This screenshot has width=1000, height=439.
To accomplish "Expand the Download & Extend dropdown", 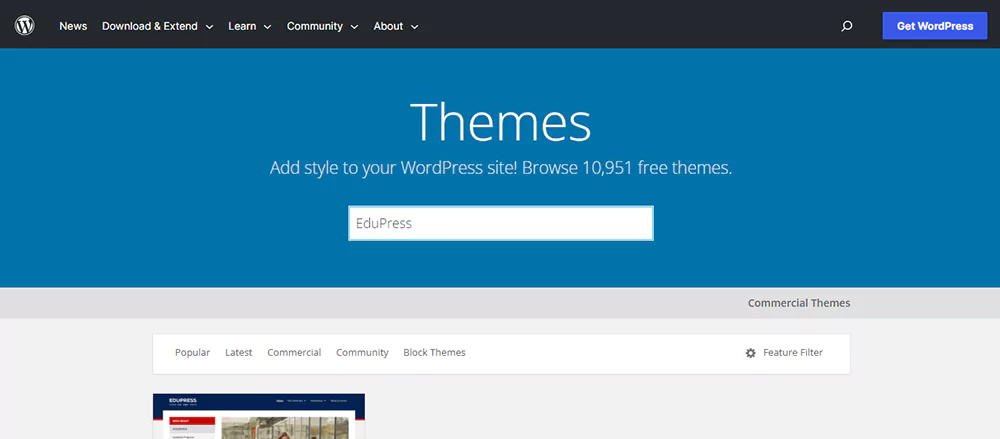I will 158,26.
